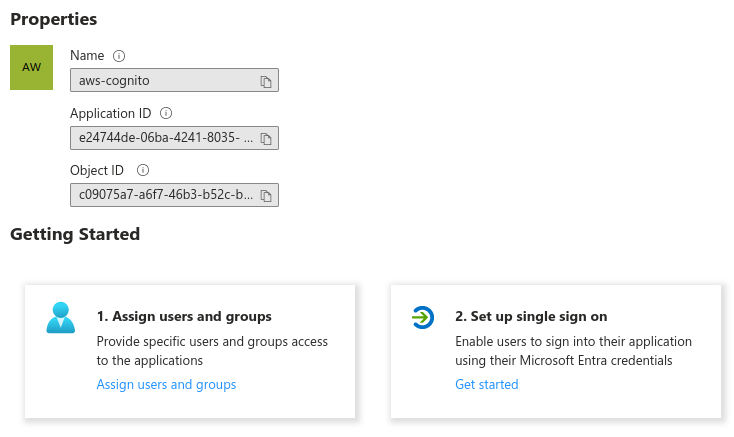
Task: Click the Application ID label text
Action: [x=110, y=113]
